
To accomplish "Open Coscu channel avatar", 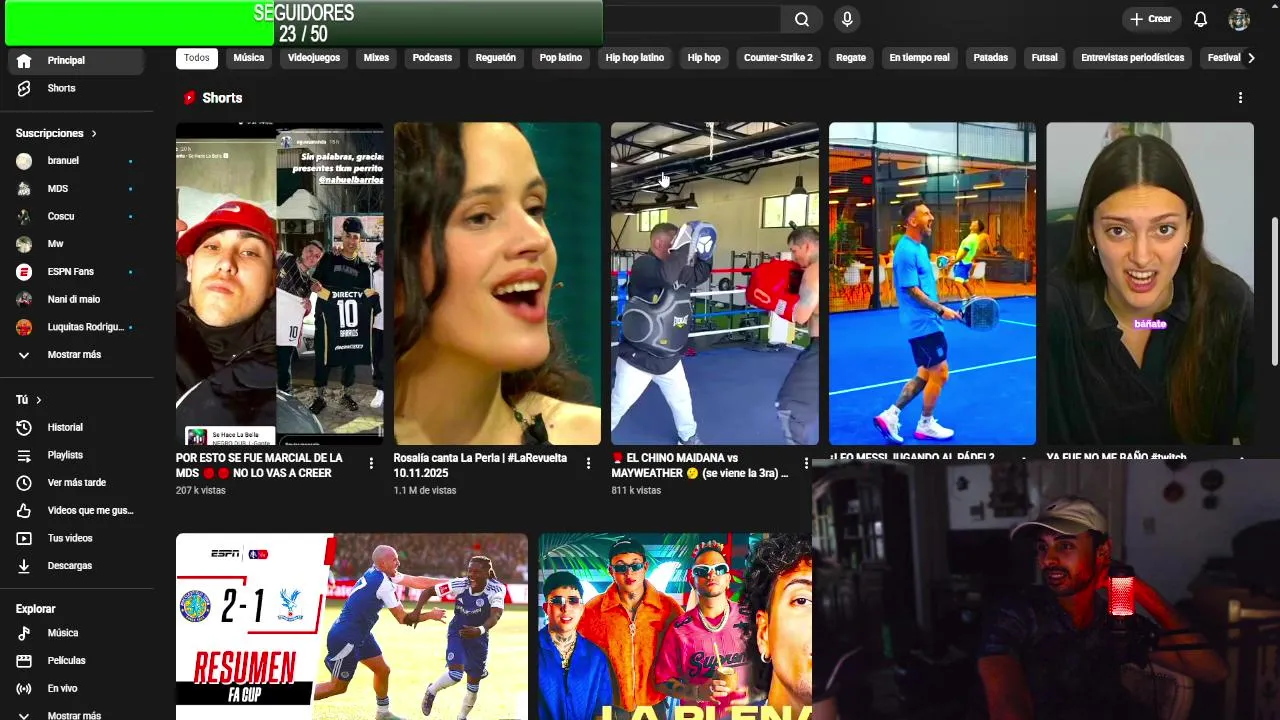I will click(x=24, y=216).
